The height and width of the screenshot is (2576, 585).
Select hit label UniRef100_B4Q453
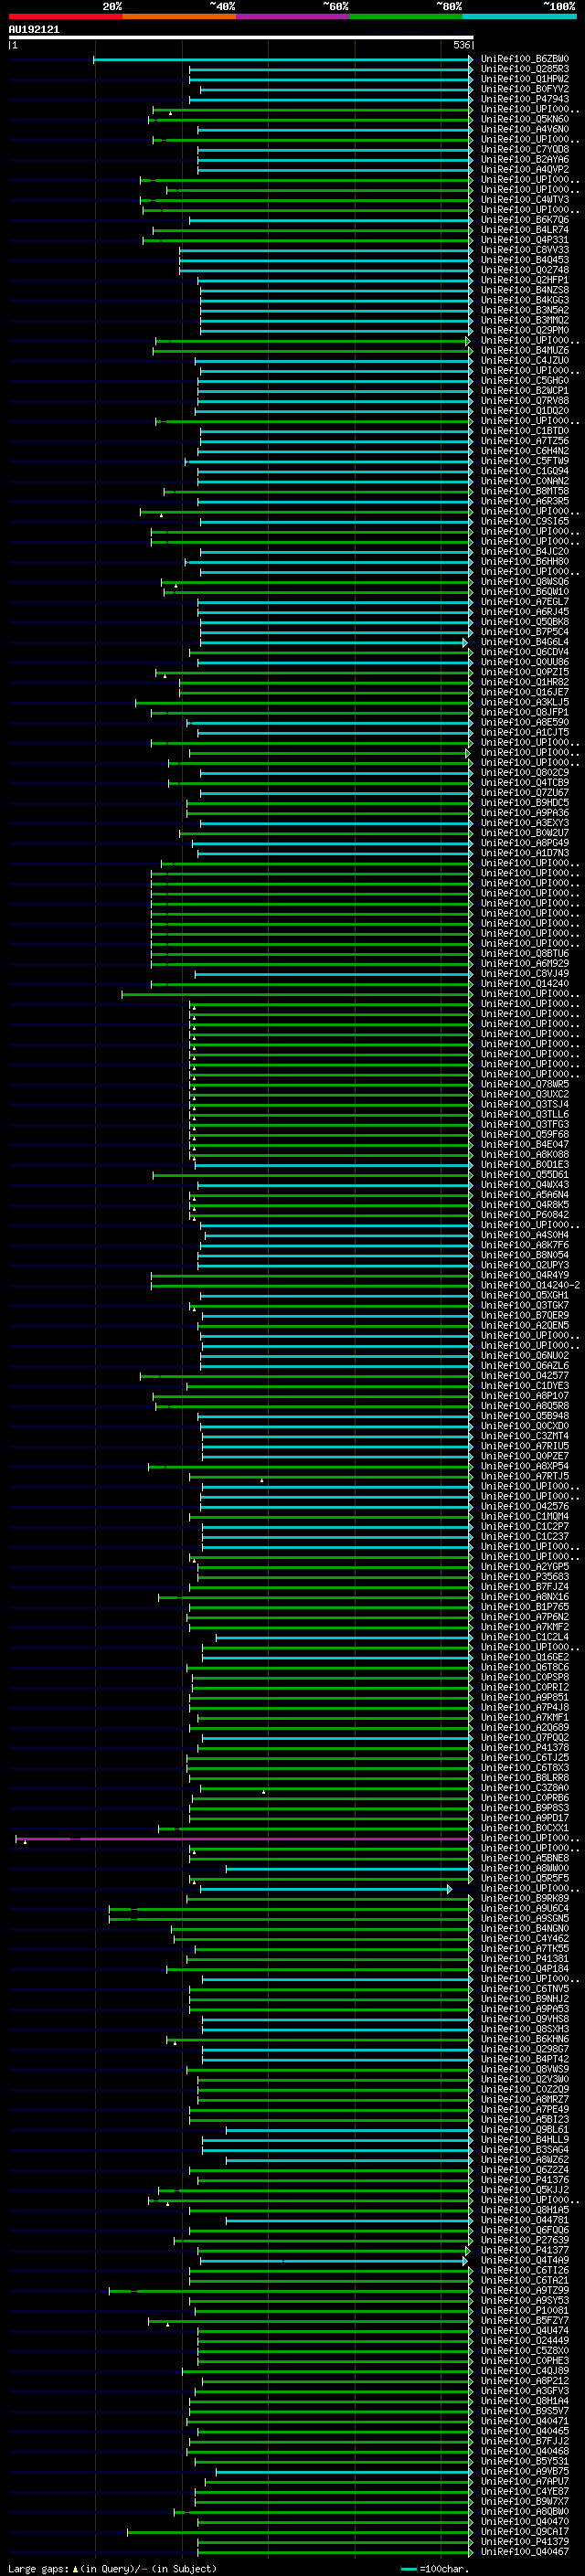525,260
